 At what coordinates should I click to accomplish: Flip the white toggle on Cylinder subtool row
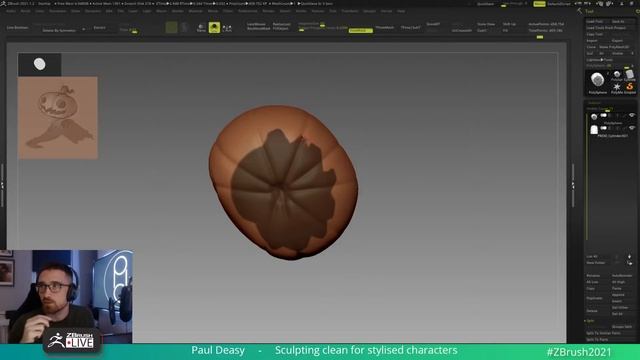[603, 128]
